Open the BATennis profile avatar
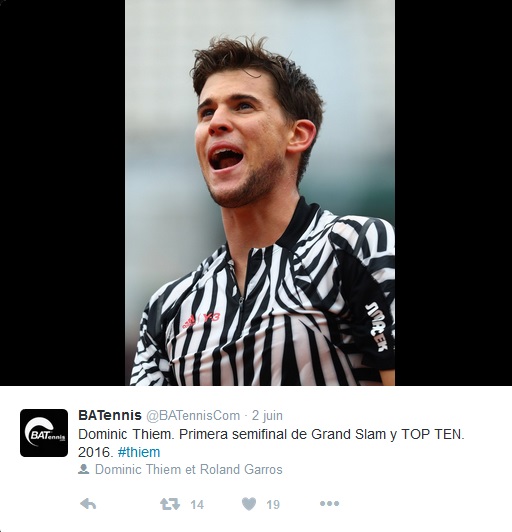 44,433
